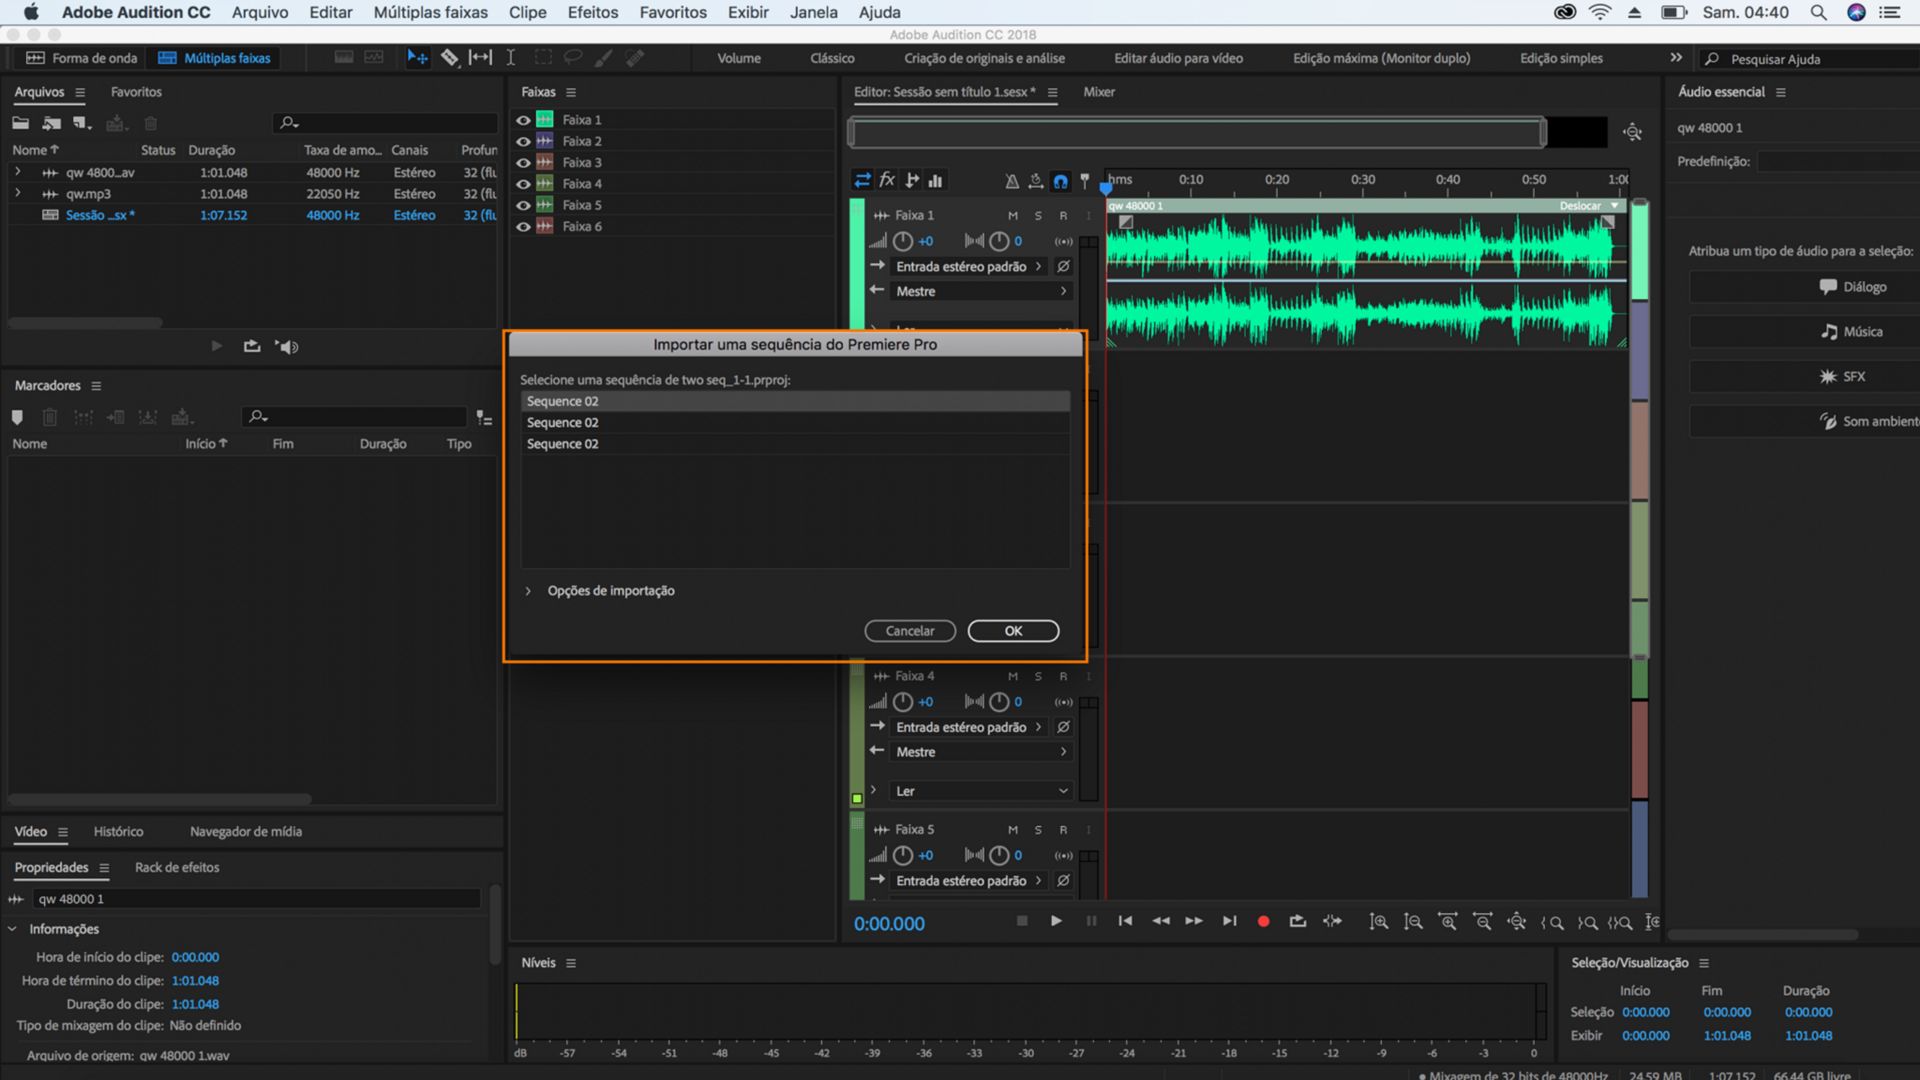Select the Time Selection tool

[510, 57]
